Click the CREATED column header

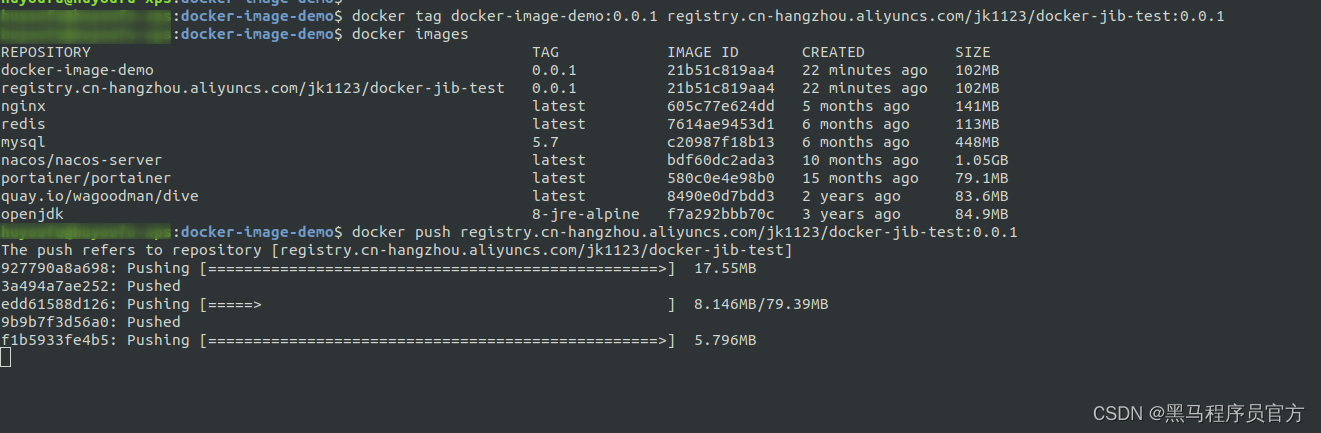point(833,52)
